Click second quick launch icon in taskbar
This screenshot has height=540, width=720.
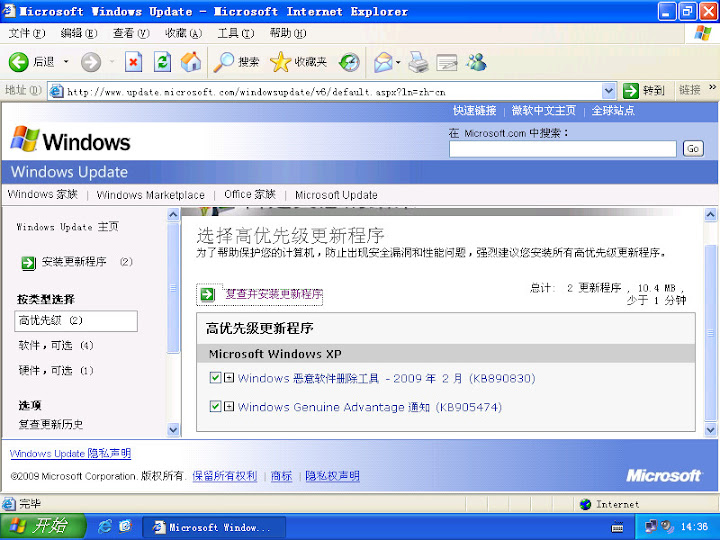point(125,526)
